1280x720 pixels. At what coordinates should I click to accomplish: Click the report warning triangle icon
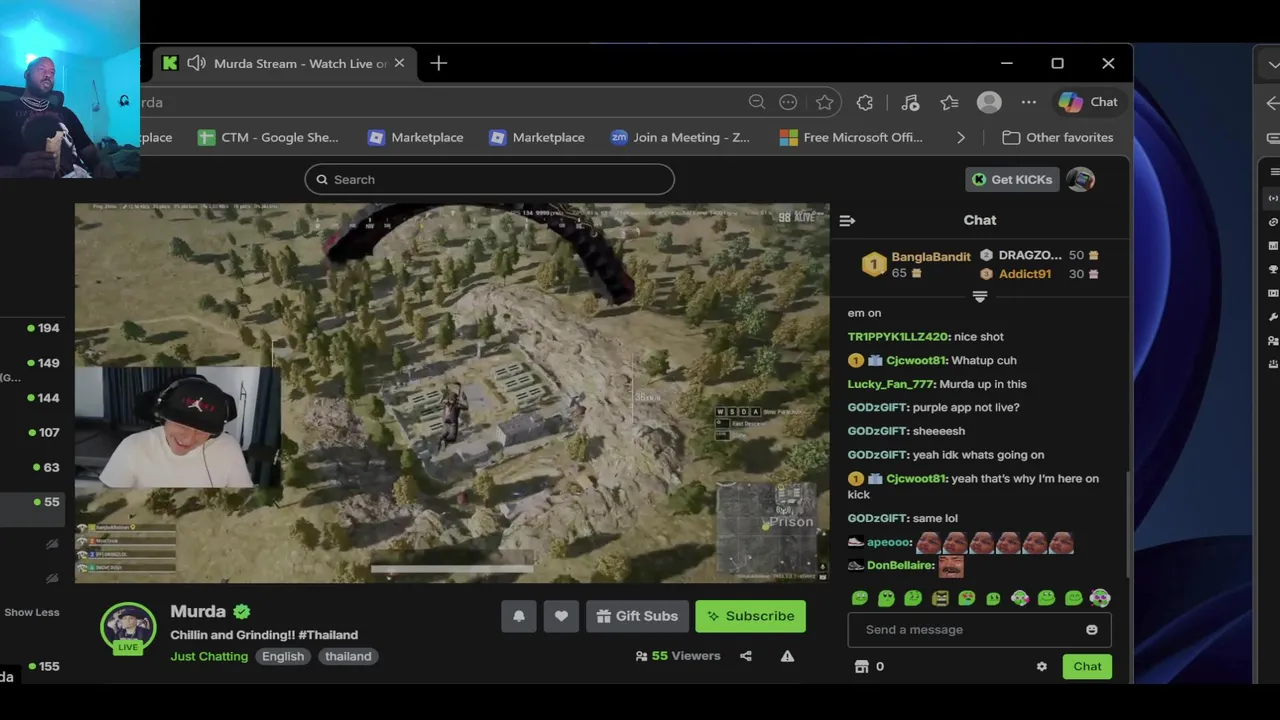tap(788, 656)
